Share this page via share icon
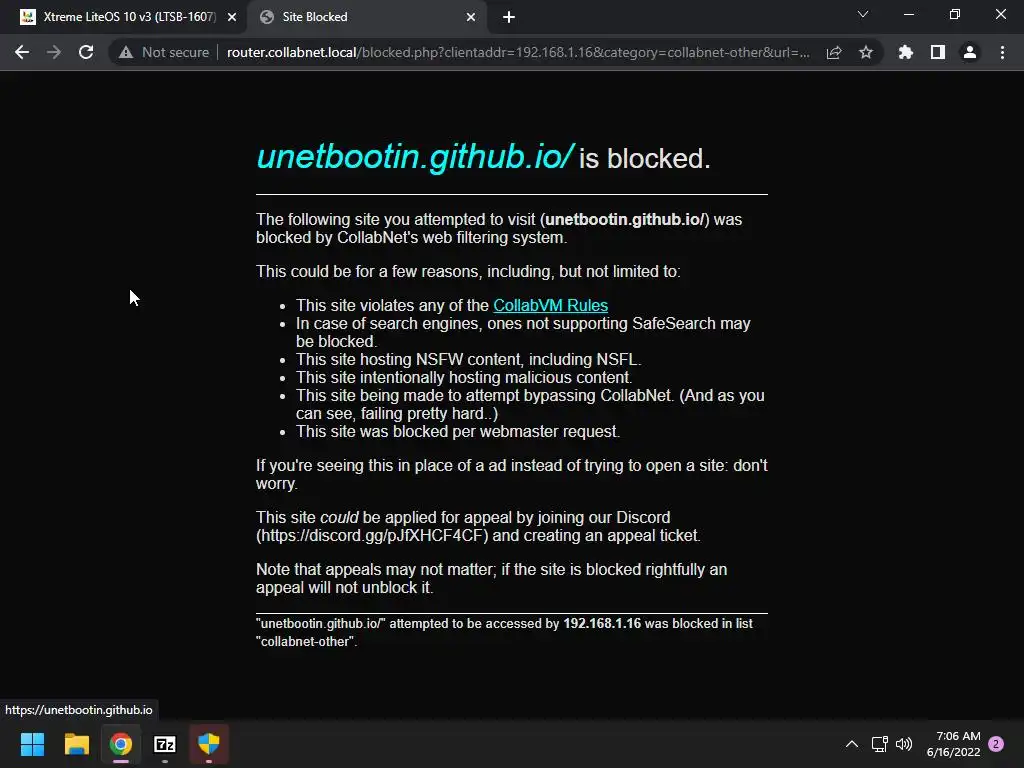Image resolution: width=1024 pixels, height=768 pixels. coord(834,52)
